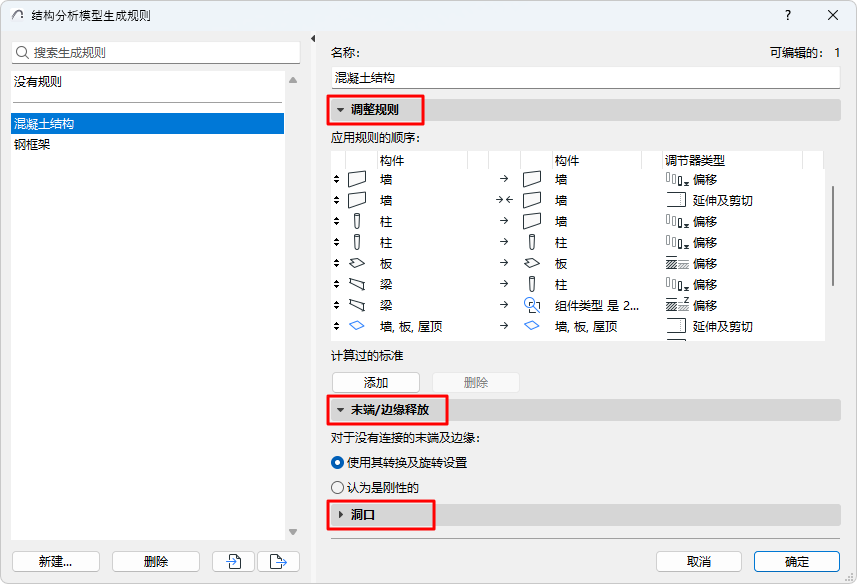857x584 pixels.
Task: Click 新建... button
Action: (56, 561)
